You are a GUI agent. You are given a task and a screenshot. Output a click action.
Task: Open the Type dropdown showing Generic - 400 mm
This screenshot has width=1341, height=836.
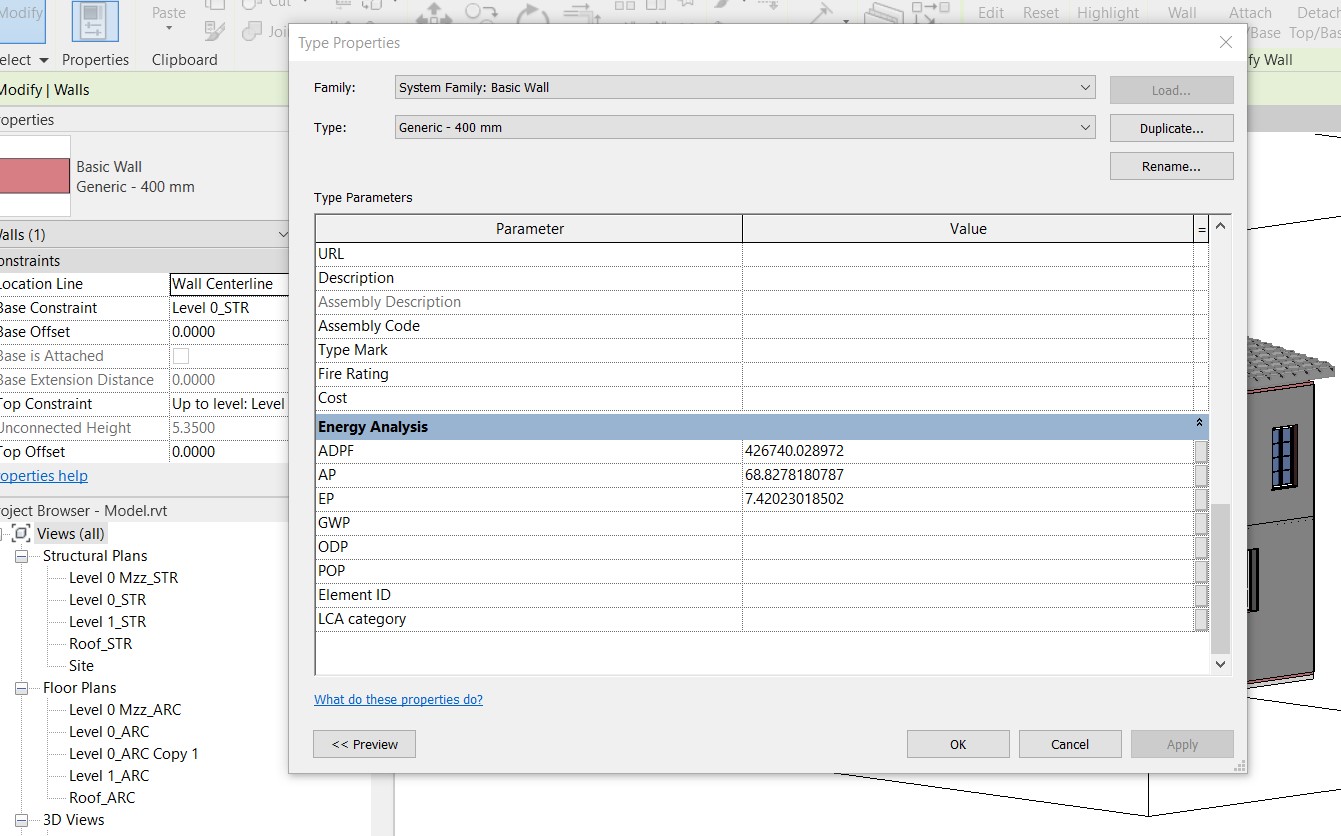pos(745,127)
